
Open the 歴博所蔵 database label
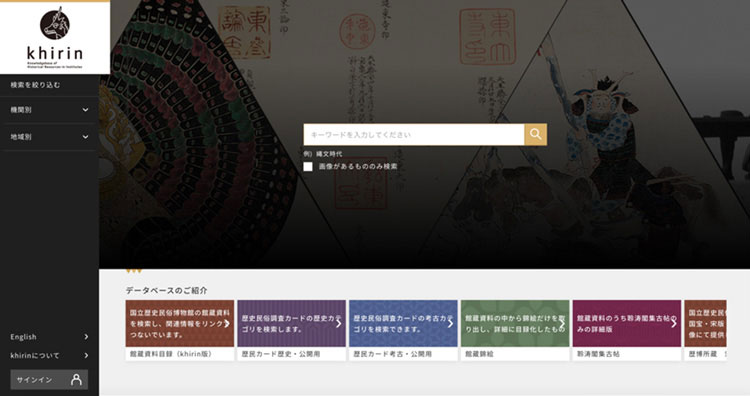click(703, 354)
